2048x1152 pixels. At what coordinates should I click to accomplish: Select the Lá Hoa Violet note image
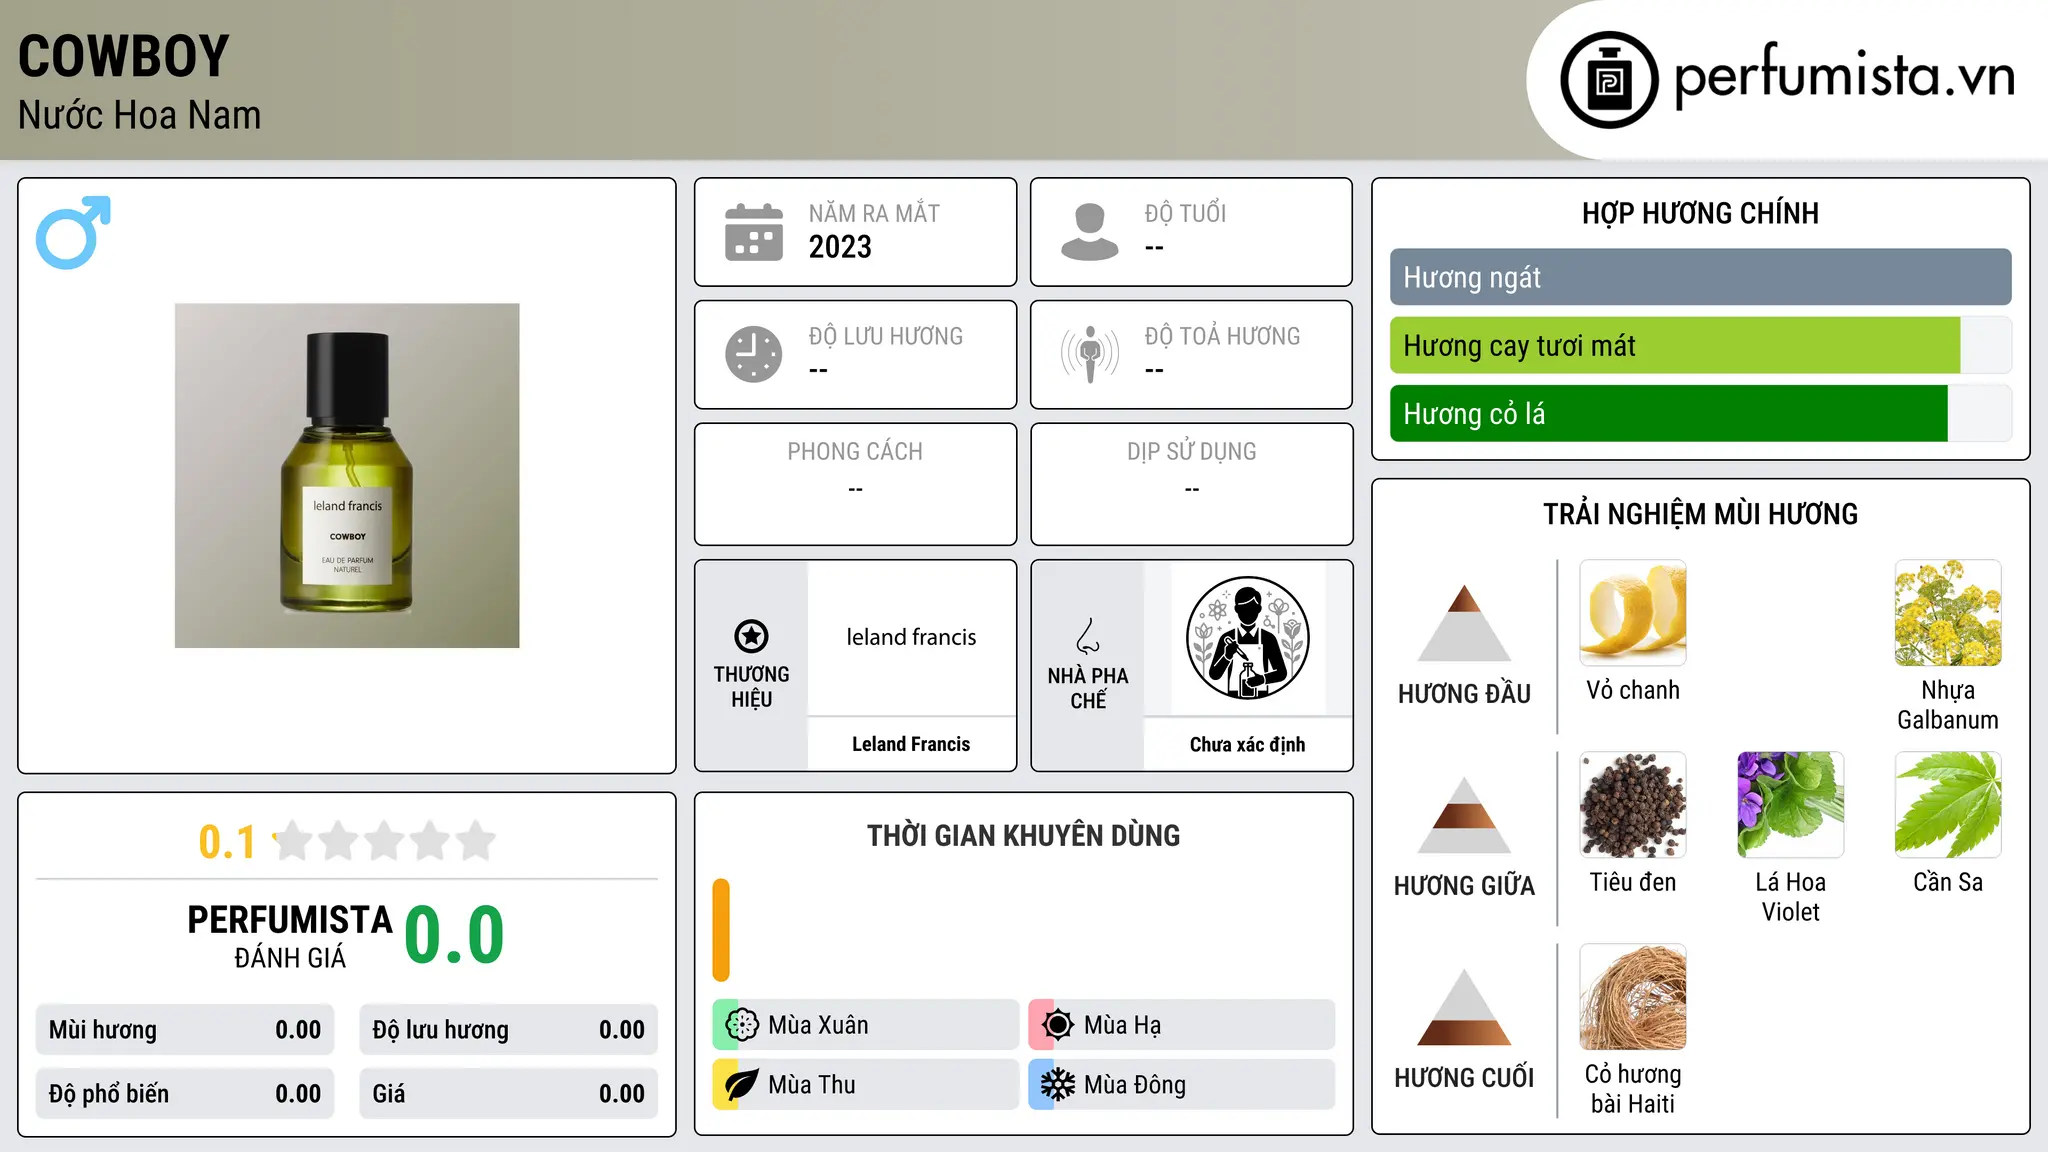point(1790,805)
